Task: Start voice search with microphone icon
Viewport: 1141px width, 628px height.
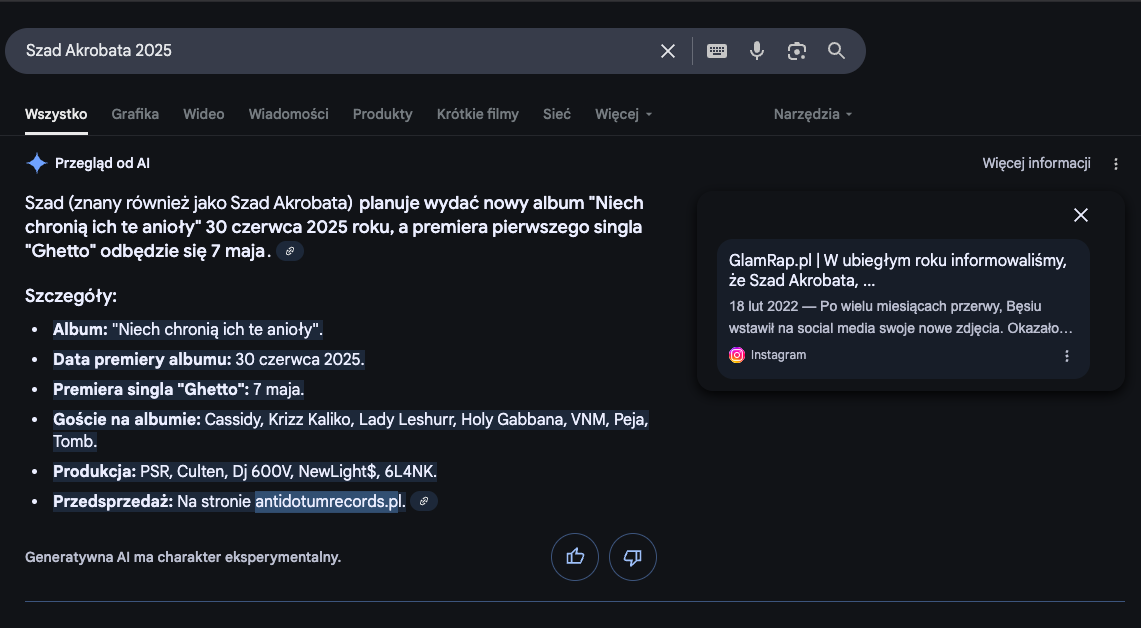Action: [757, 51]
